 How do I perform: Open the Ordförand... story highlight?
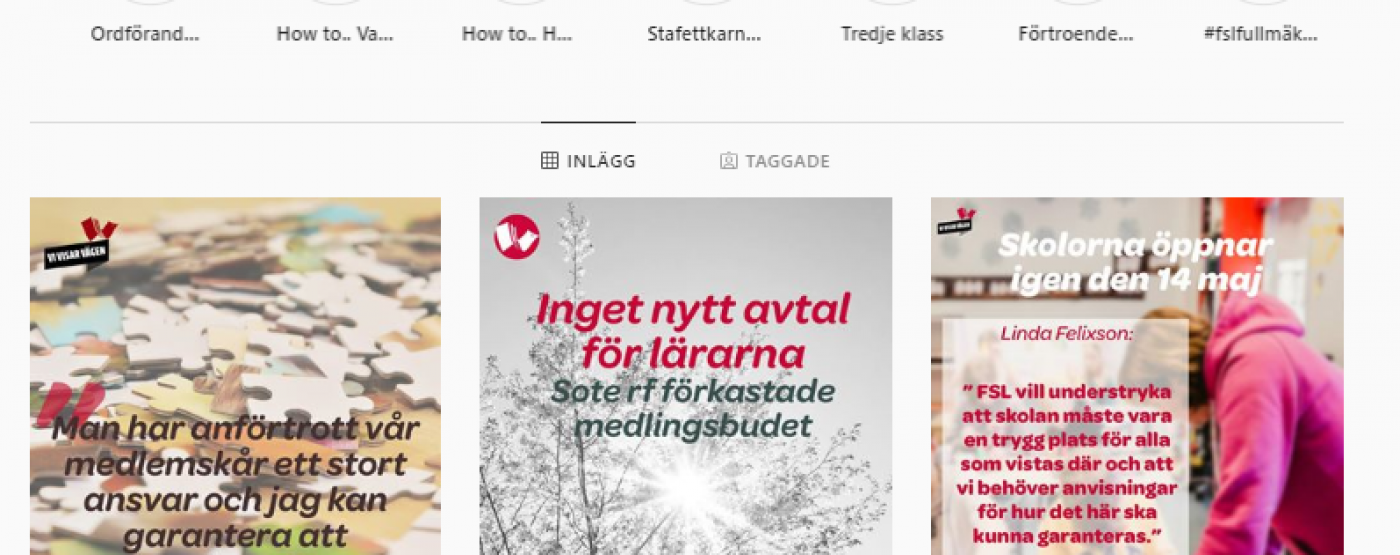tap(145, 34)
